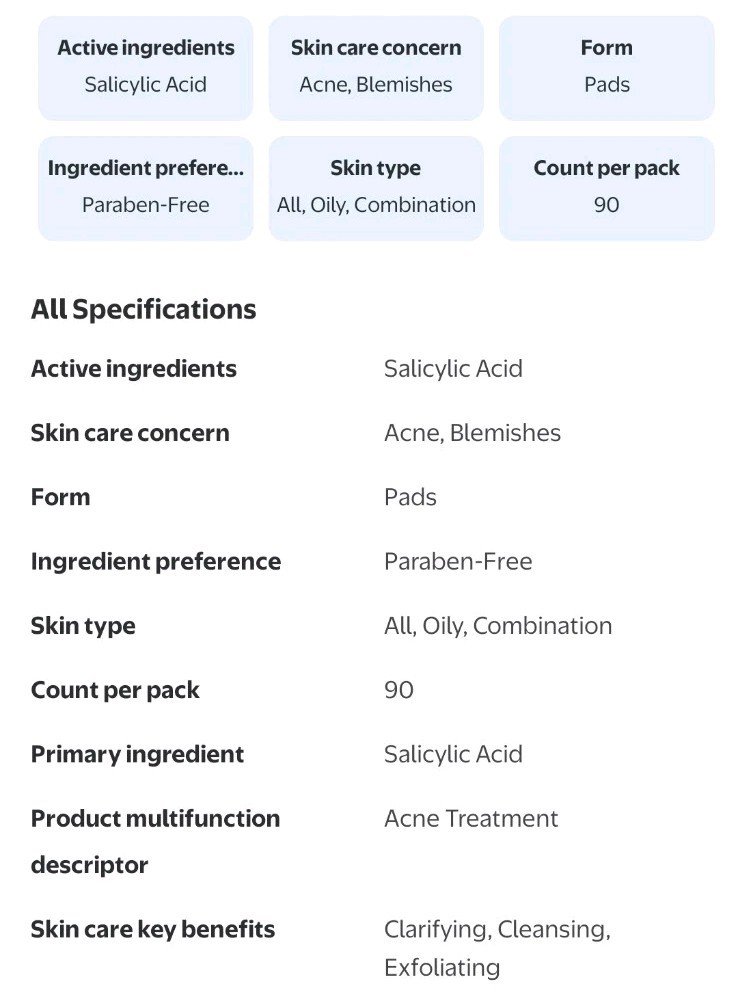
Task: Tap the Form summary card showing Pads
Action: pyautogui.click(x=606, y=67)
